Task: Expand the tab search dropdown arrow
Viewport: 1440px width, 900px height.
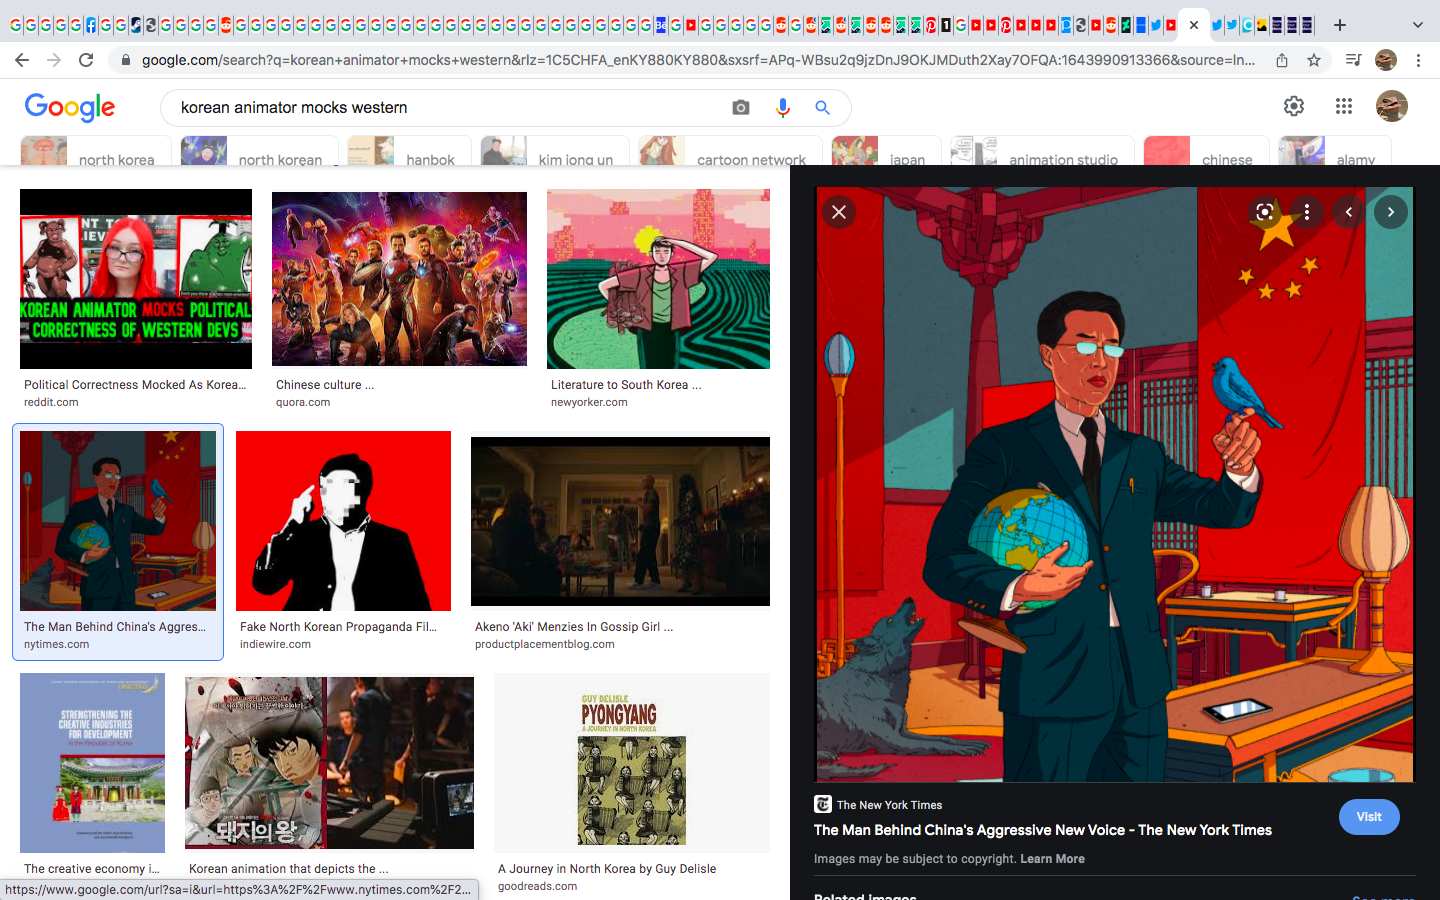Action: point(1417,25)
